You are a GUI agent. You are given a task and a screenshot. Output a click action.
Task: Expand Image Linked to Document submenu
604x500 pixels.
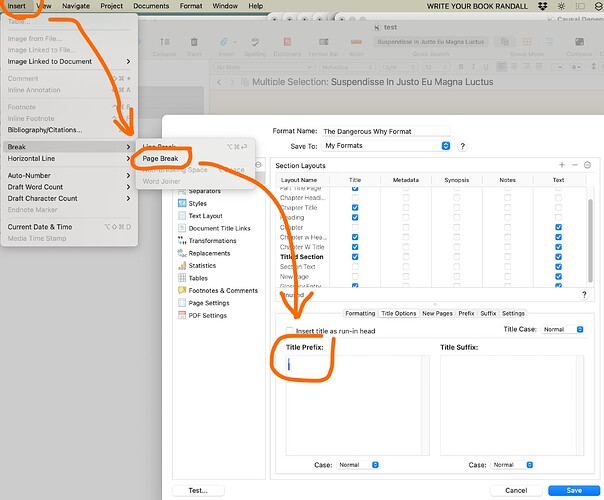(69, 62)
